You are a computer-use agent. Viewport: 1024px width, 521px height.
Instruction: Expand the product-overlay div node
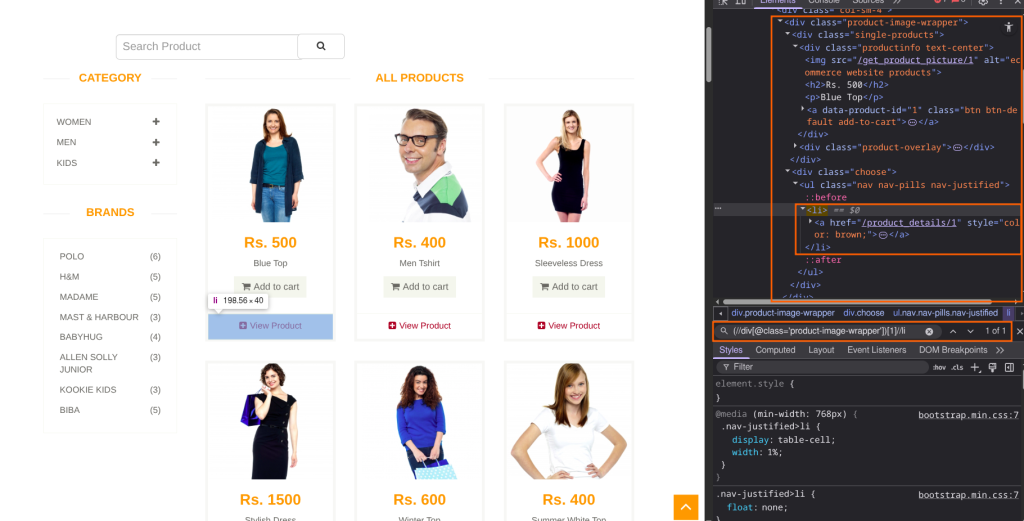click(x=796, y=147)
